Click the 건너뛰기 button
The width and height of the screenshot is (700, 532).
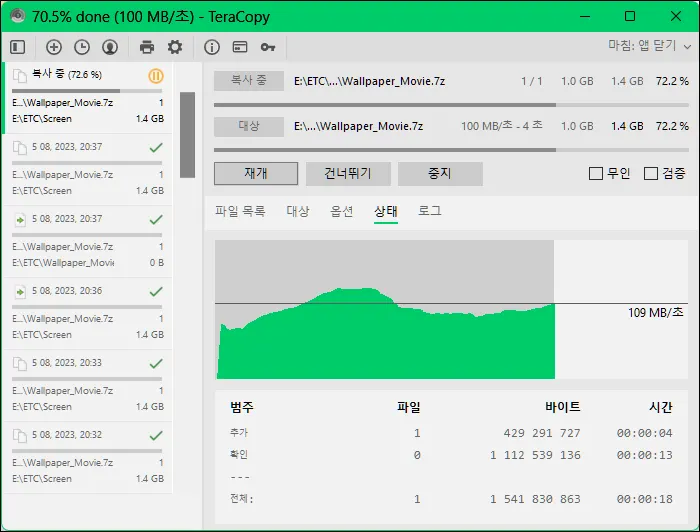click(348, 173)
